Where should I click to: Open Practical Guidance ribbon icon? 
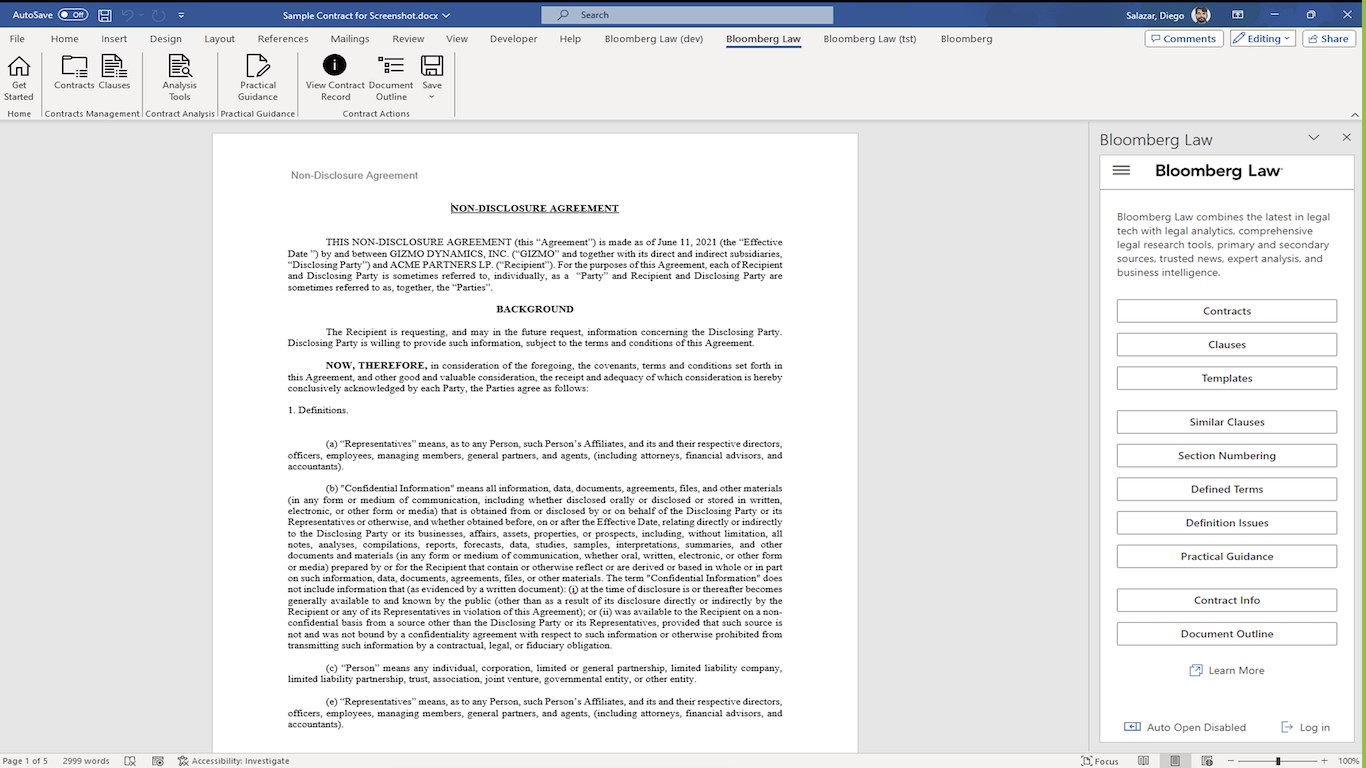pos(258,78)
